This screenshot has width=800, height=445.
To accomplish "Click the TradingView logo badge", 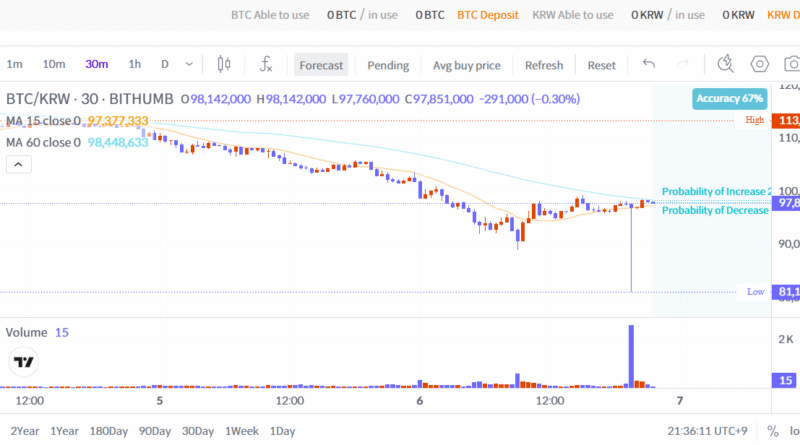I will (x=23, y=362).
